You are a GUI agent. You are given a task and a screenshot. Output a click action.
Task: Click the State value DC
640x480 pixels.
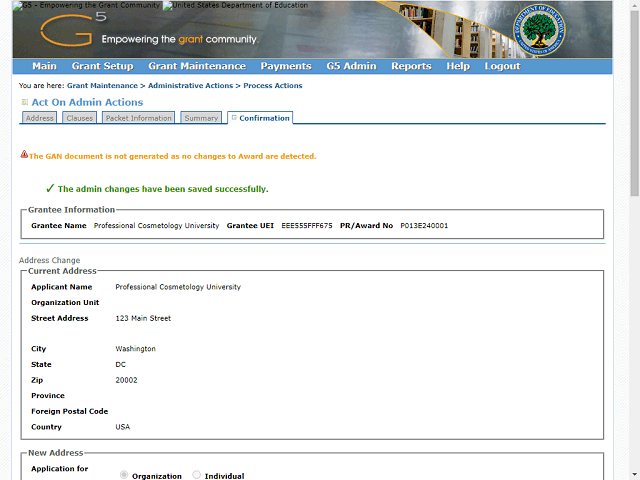[120, 364]
